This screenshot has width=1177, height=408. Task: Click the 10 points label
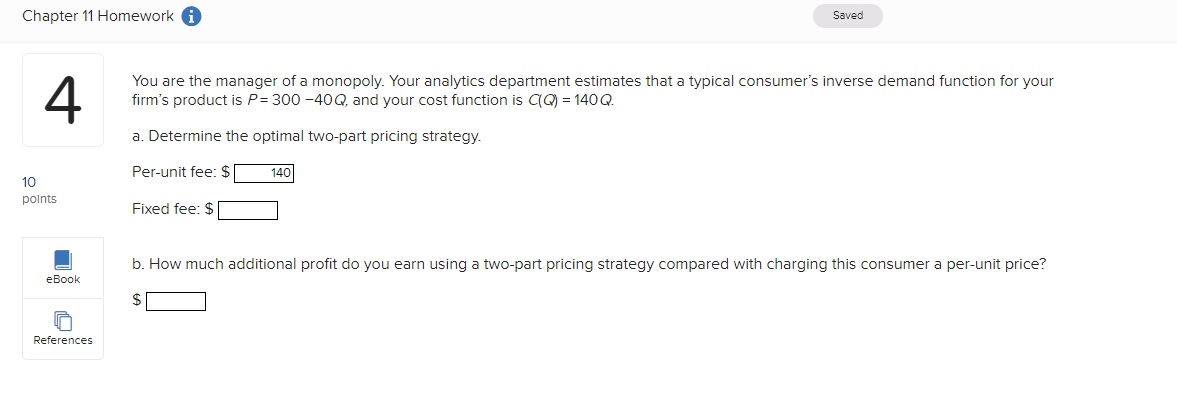tap(39, 190)
